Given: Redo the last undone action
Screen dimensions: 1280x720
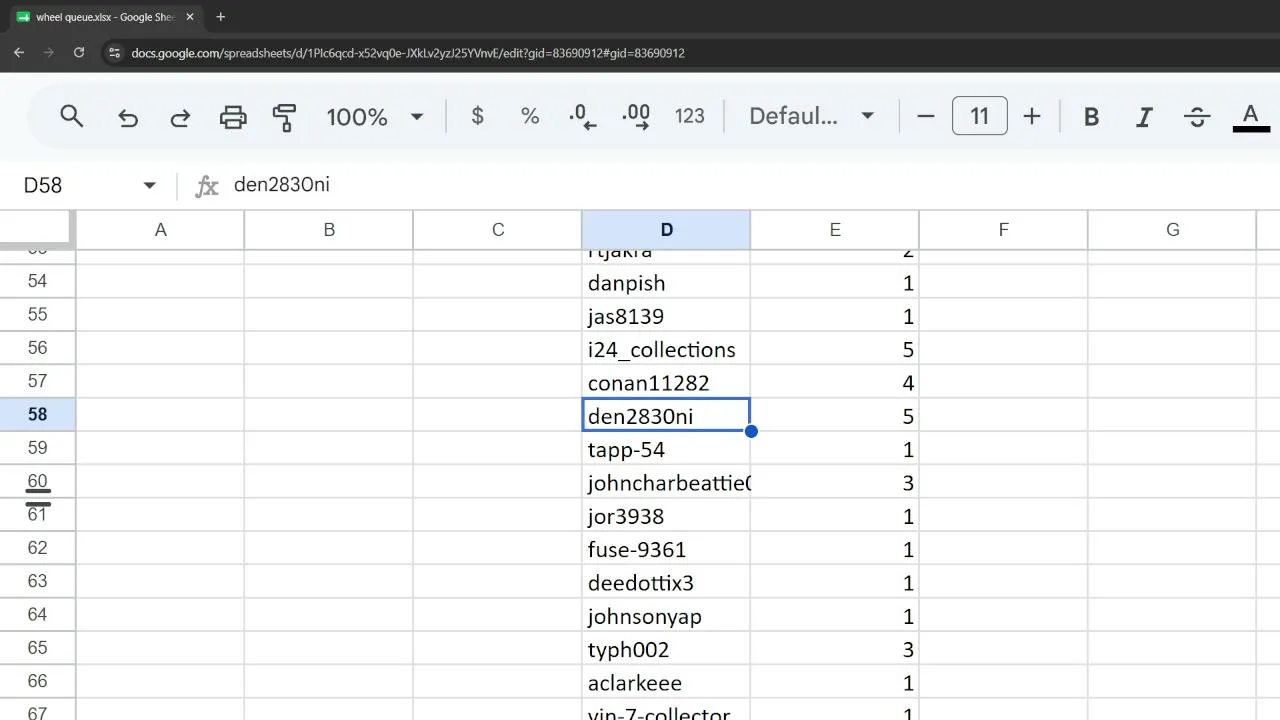Looking at the screenshot, I should point(180,117).
